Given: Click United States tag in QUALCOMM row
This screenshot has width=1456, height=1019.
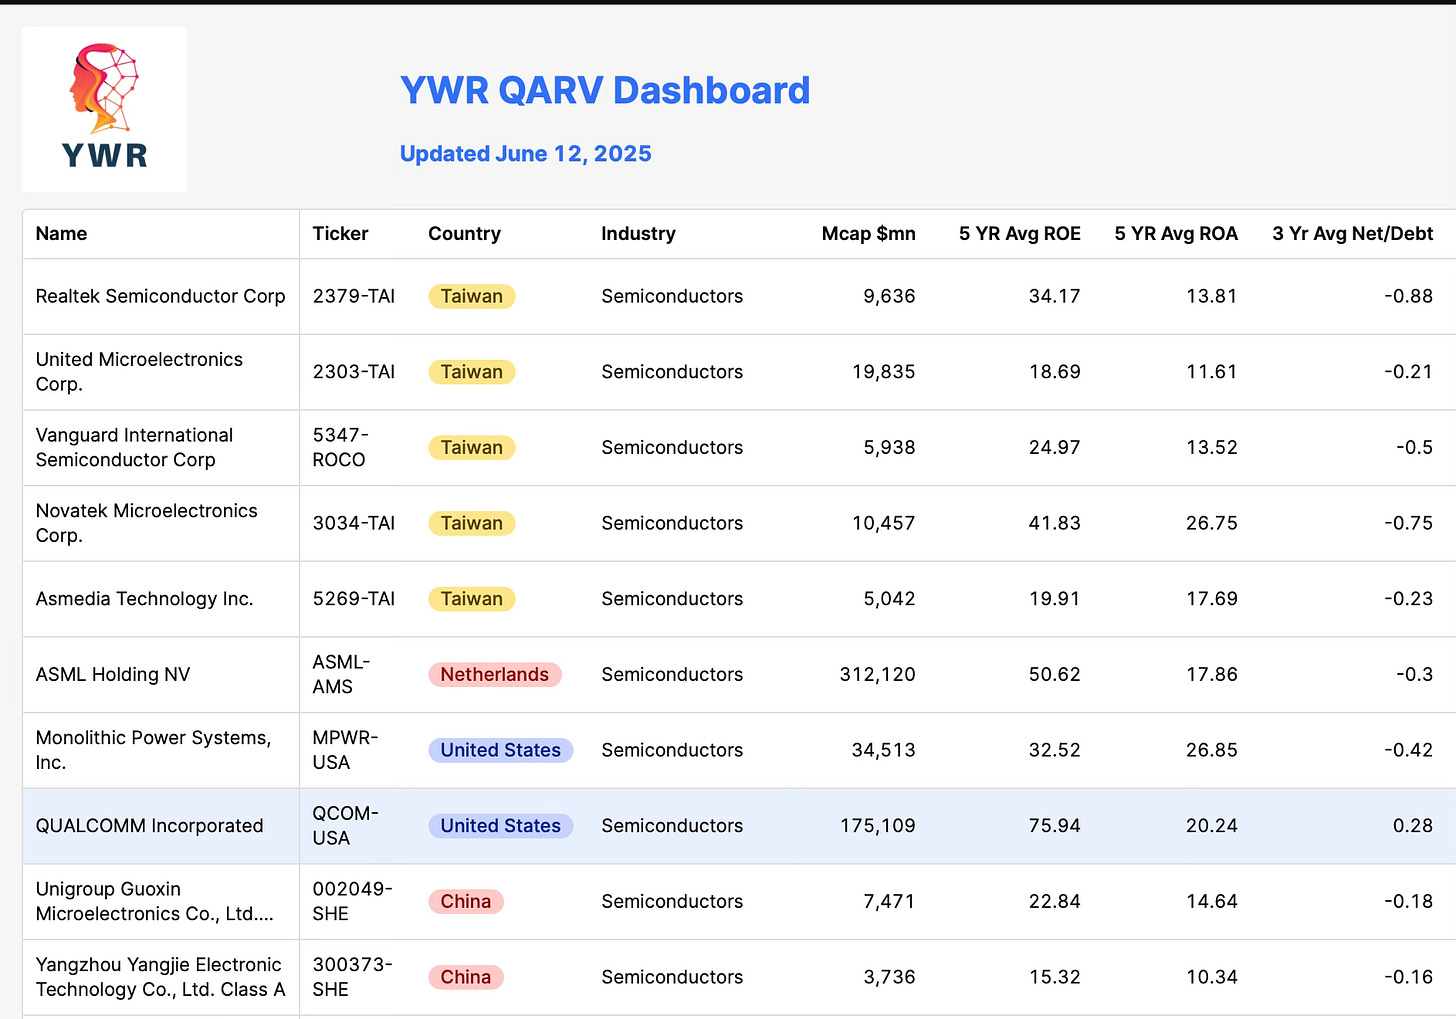Looking at the screenshot, I should coord(501,826).
